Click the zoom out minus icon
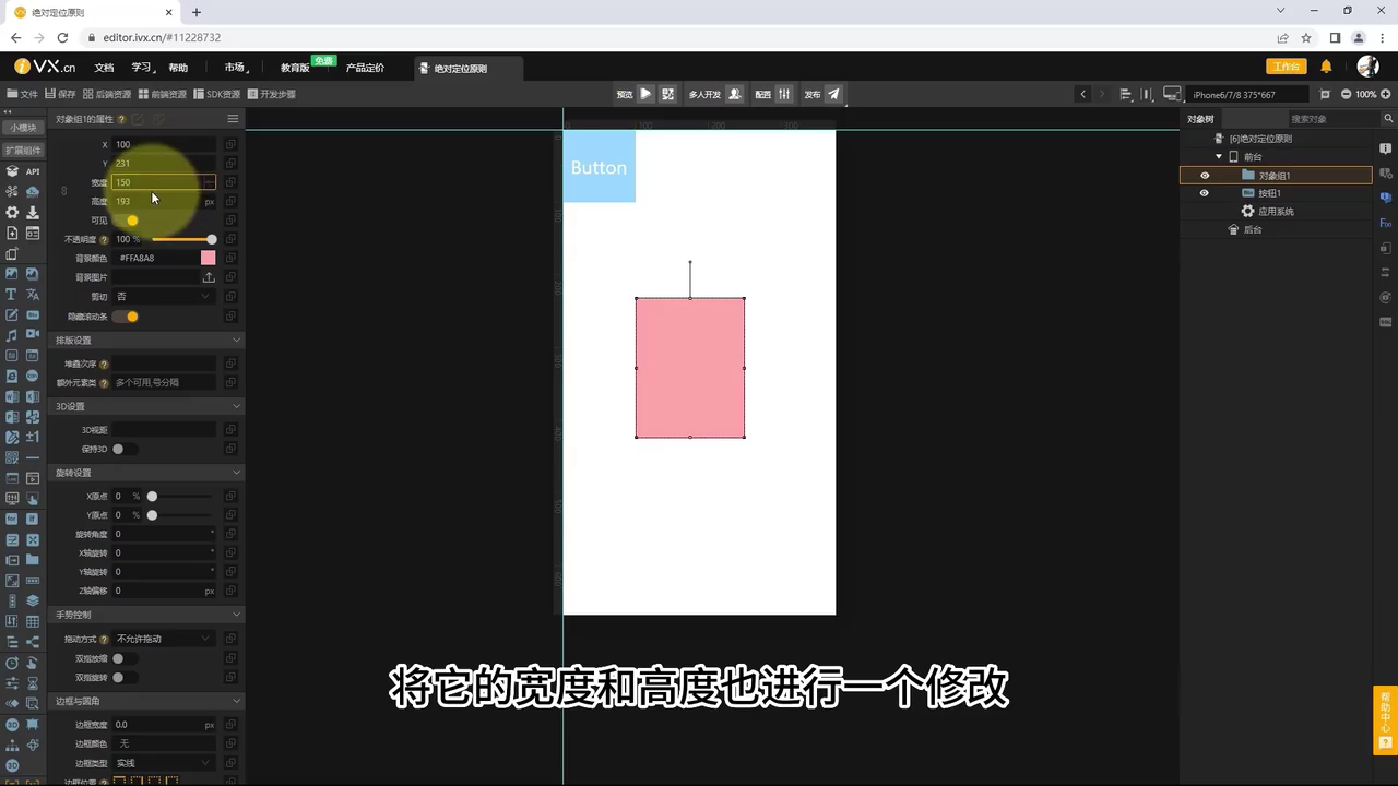Viewport: 1398px width, 786px height. coord(1346,94)
